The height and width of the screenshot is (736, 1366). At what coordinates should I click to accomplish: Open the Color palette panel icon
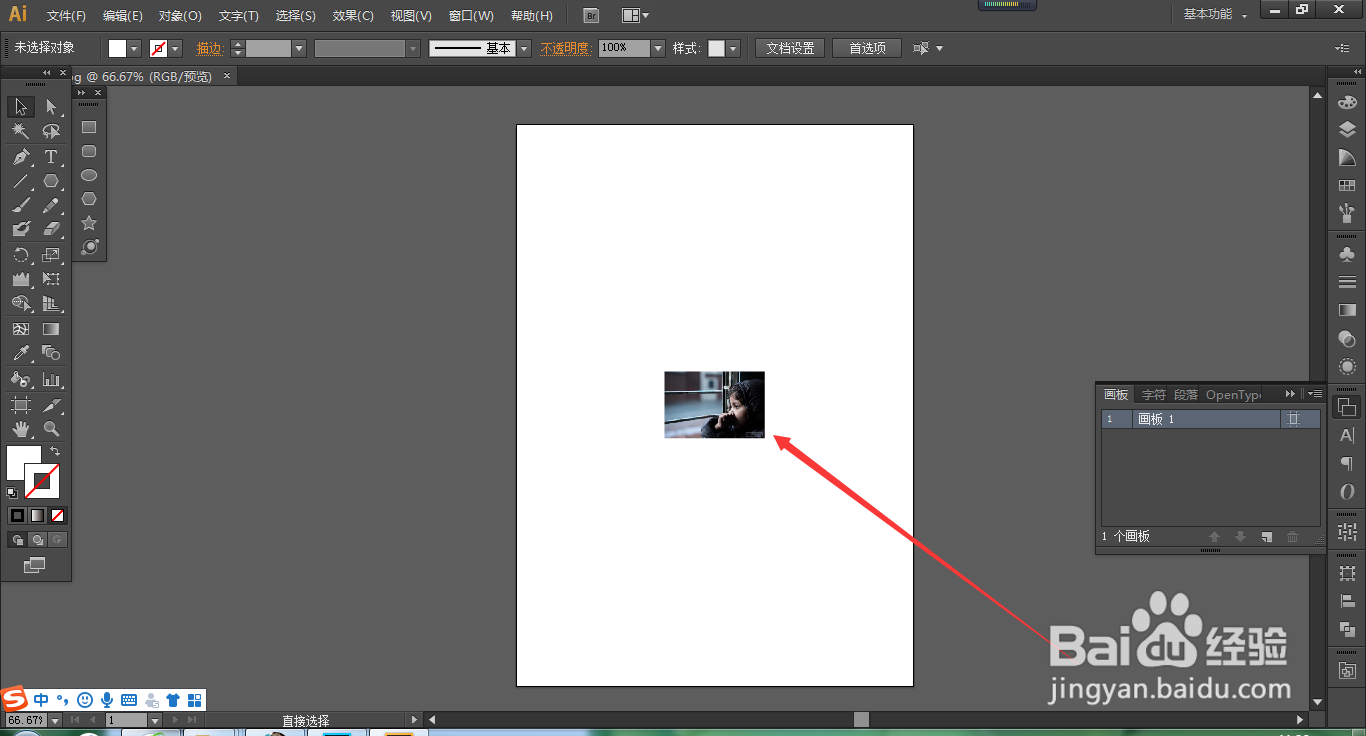point(1347,102)
